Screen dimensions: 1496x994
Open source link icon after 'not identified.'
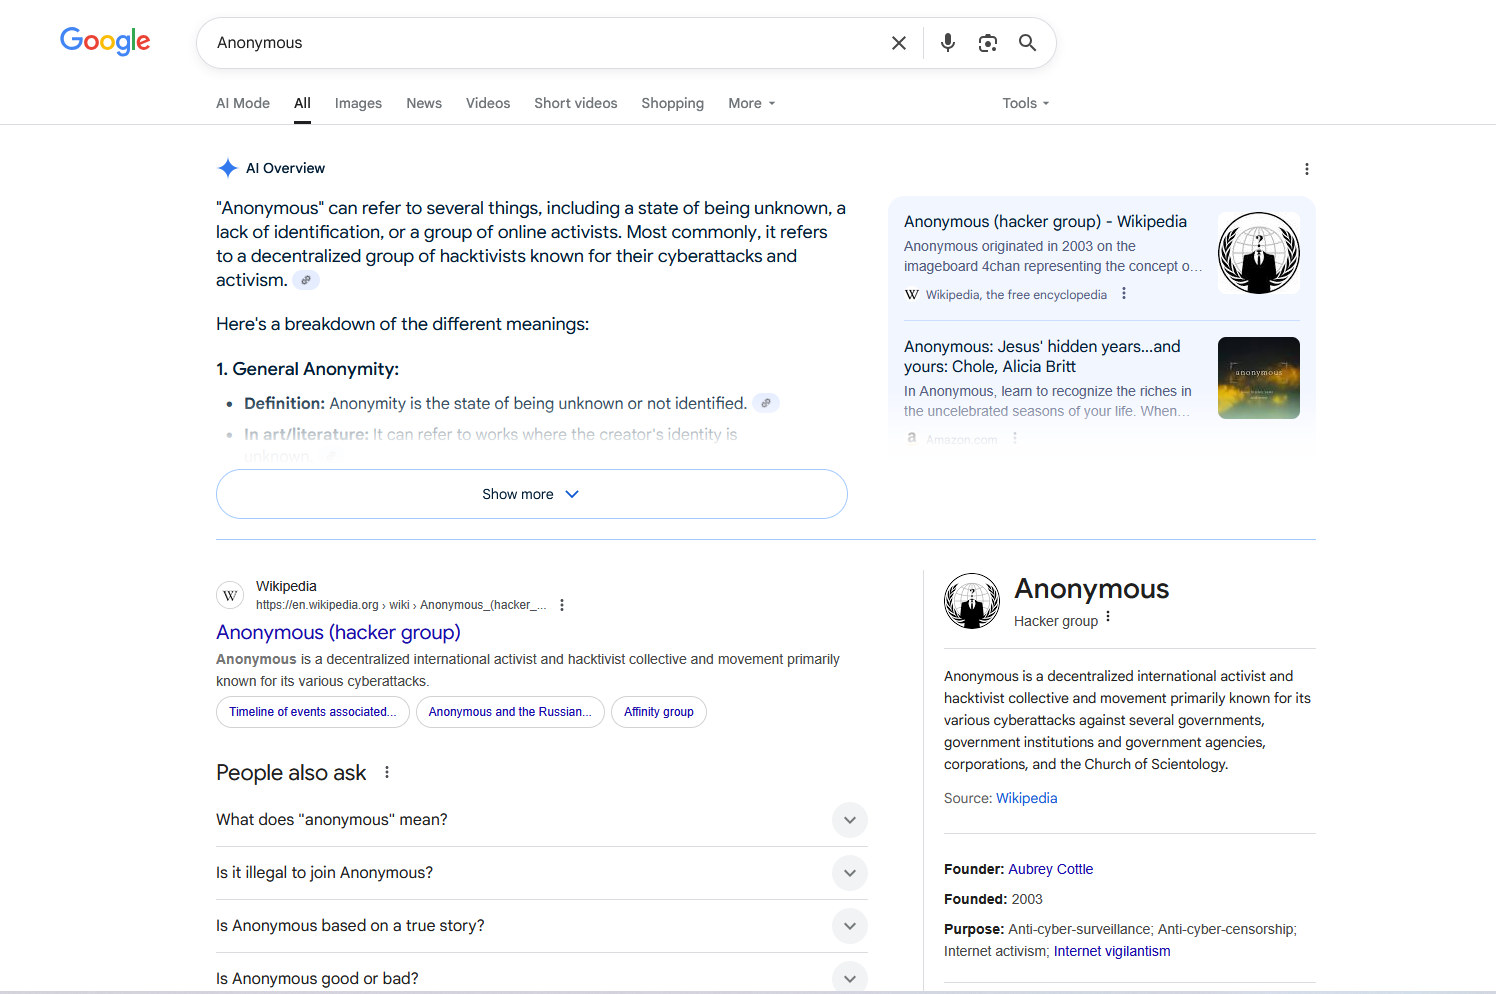click(x=766, y=403)
